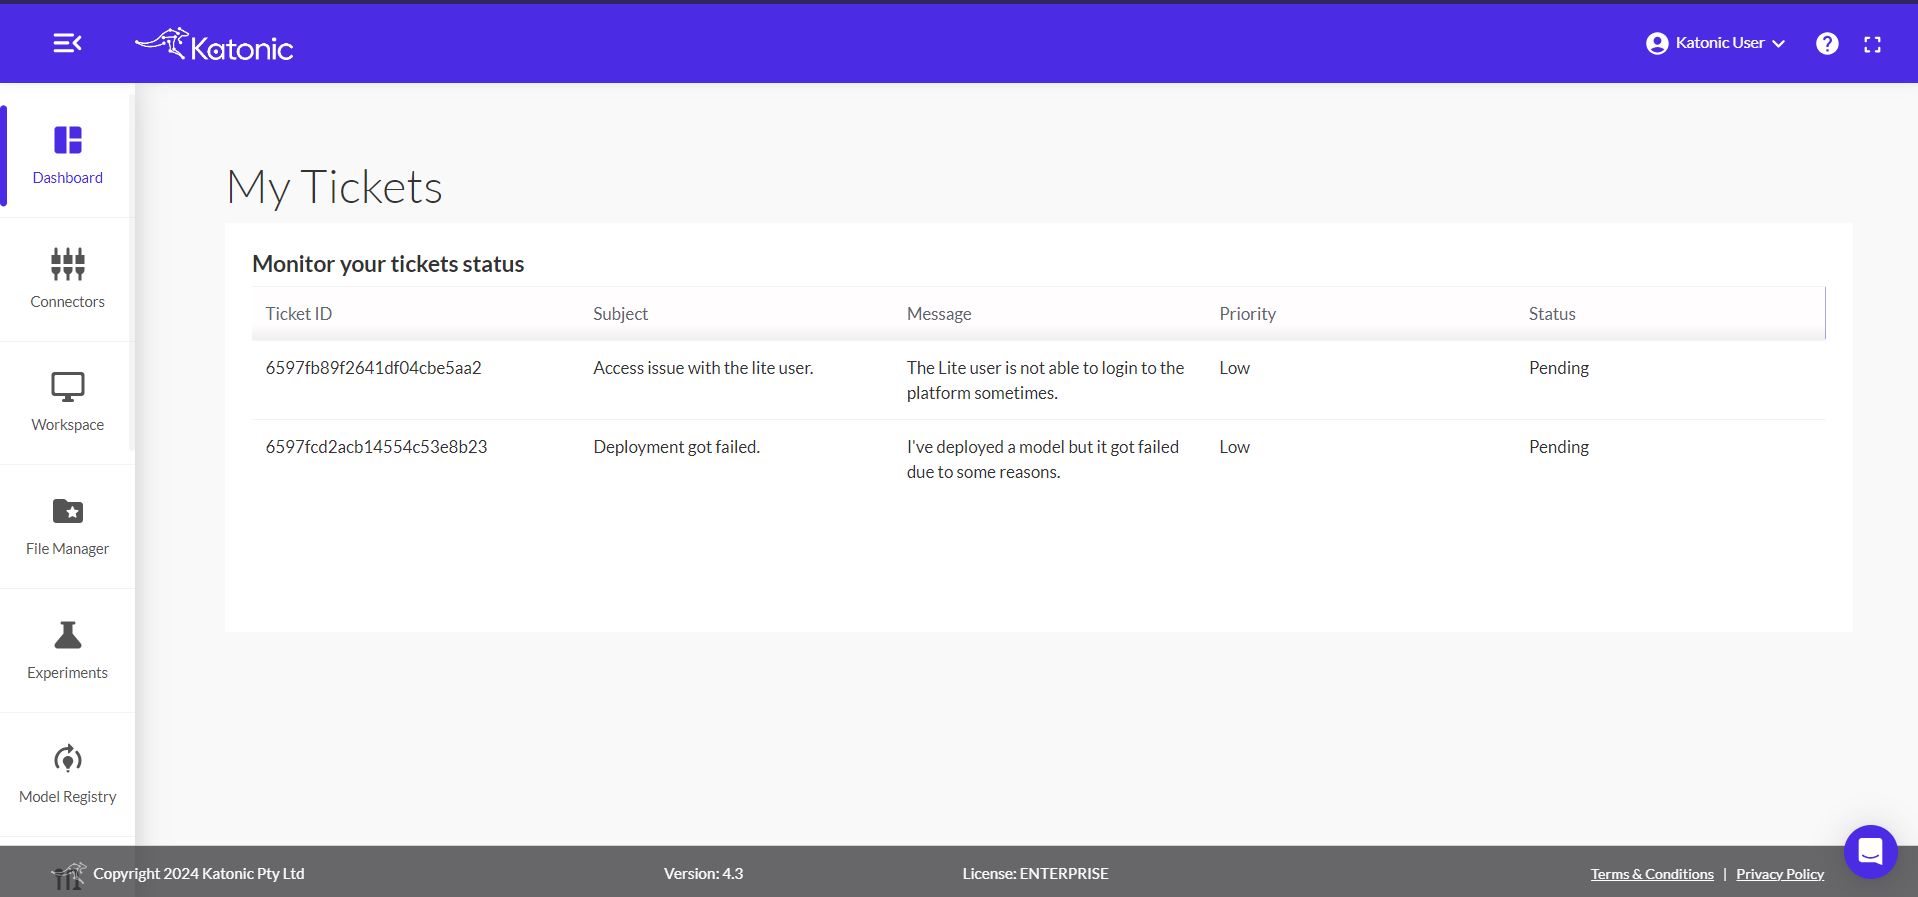Image resolution: width=1918 pixels, height=897 pixels.
Task: Open the Dashboard icon in sidebar
Action: [x=68, y=140]
